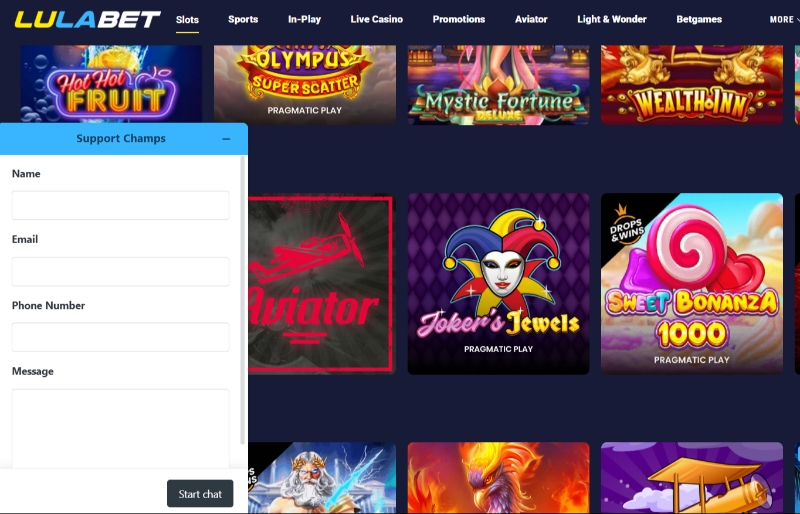Go to the Sports tab
800x514 pixels.
click(243, 19)
